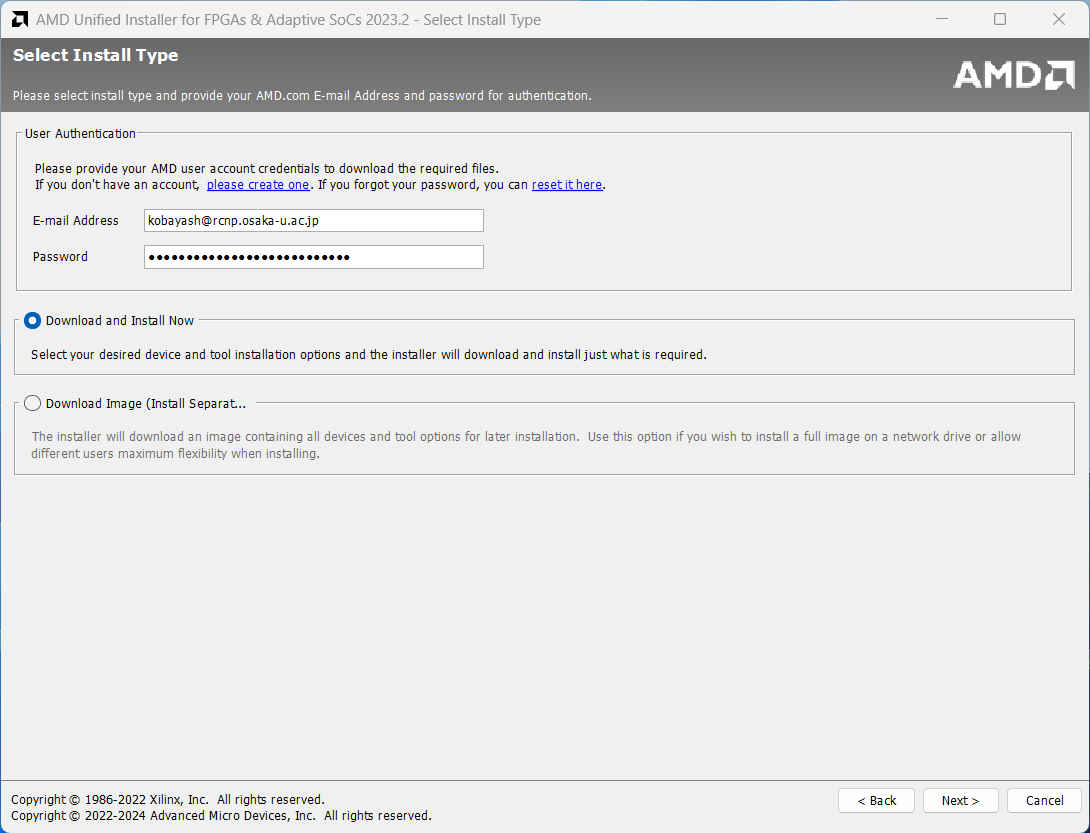The image size is (1090, 833).
Task: Go back with the < Back button
Action: [x=876, y=801]
